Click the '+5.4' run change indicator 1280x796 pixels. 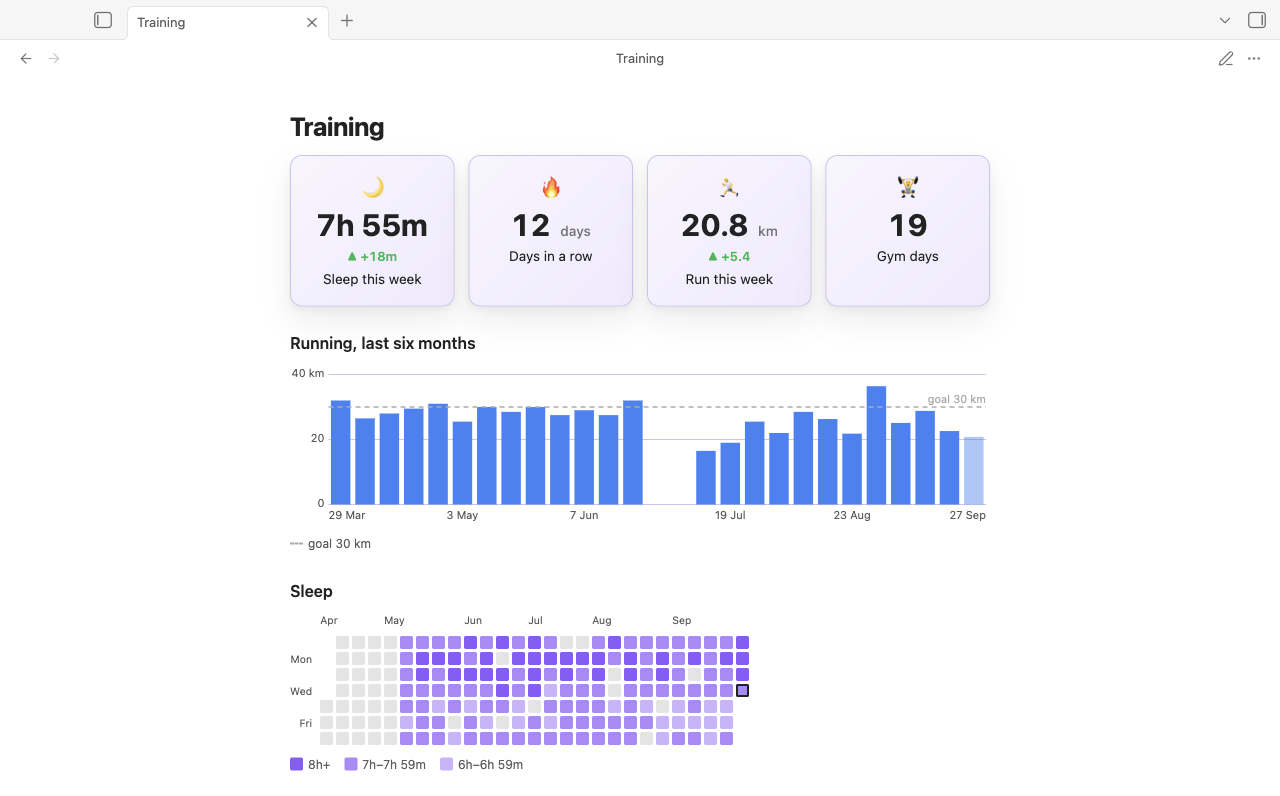(x=729, y=256)
